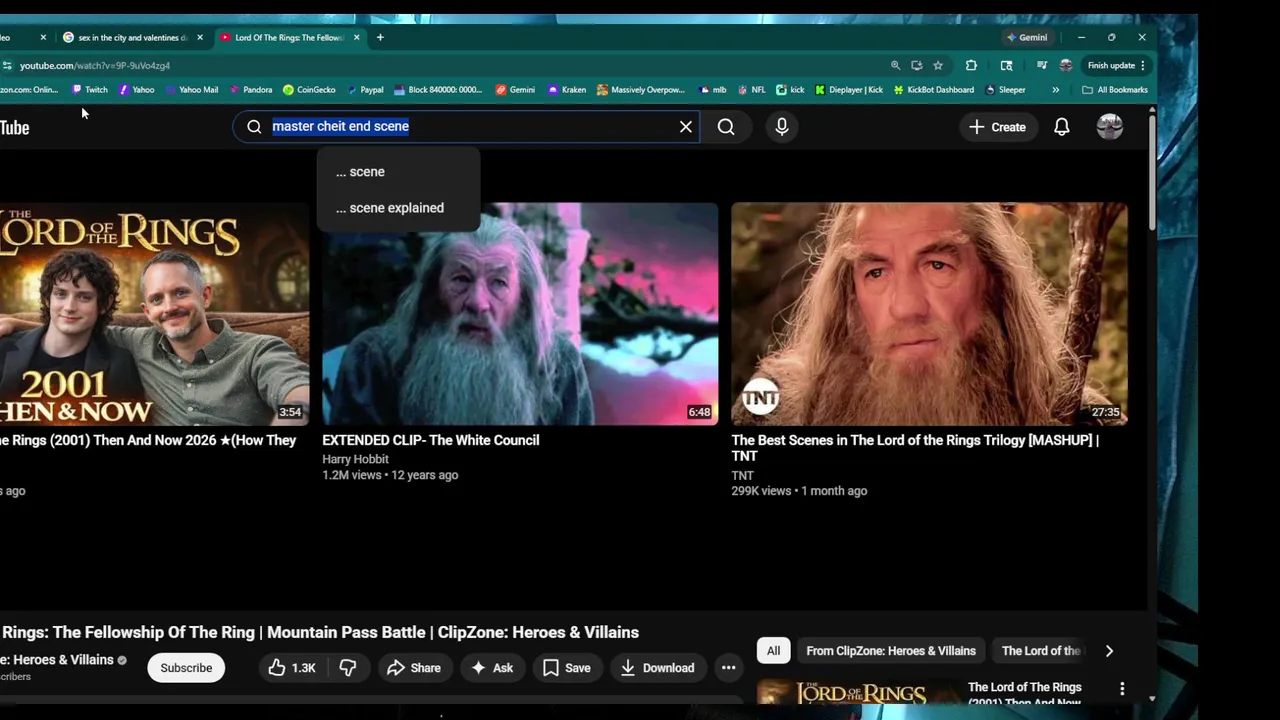Play the 2001 Then & Now thumbnail
Viewport: 1280px width, 720px height.
[154, 314]
